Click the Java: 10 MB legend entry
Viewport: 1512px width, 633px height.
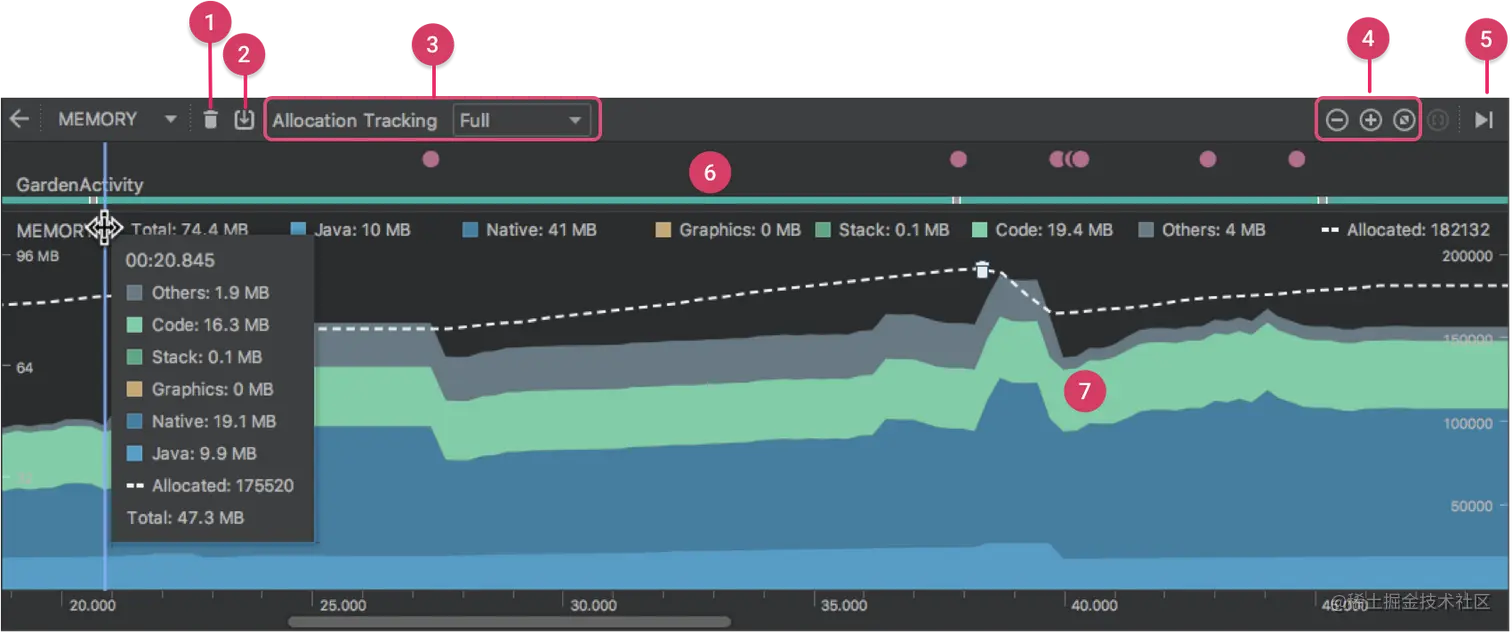[x=350, y=230]
